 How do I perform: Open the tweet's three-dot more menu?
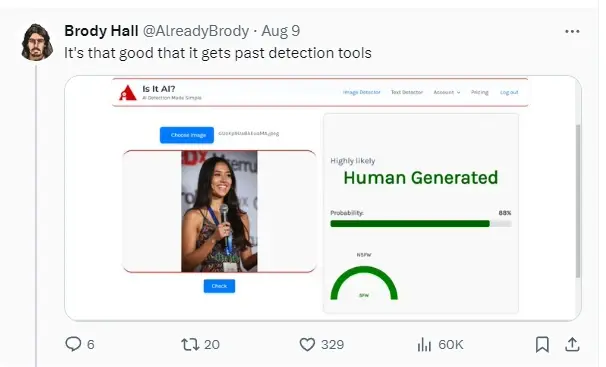tap(572, 31)
